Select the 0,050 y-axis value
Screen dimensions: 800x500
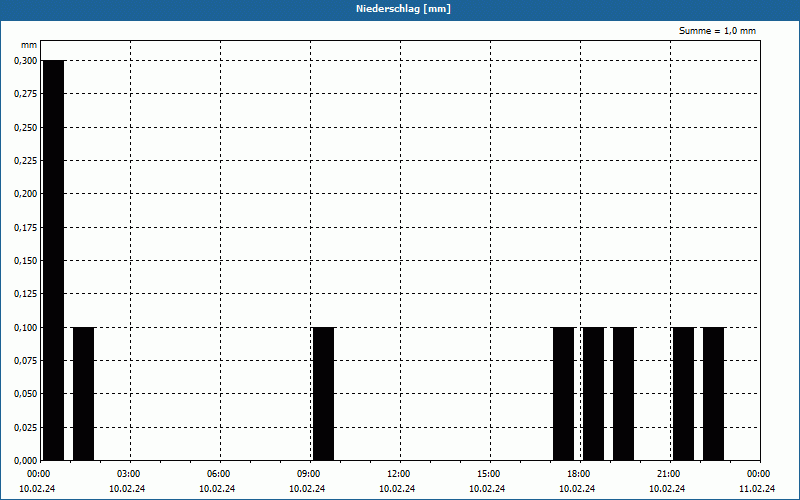(26, 394)
